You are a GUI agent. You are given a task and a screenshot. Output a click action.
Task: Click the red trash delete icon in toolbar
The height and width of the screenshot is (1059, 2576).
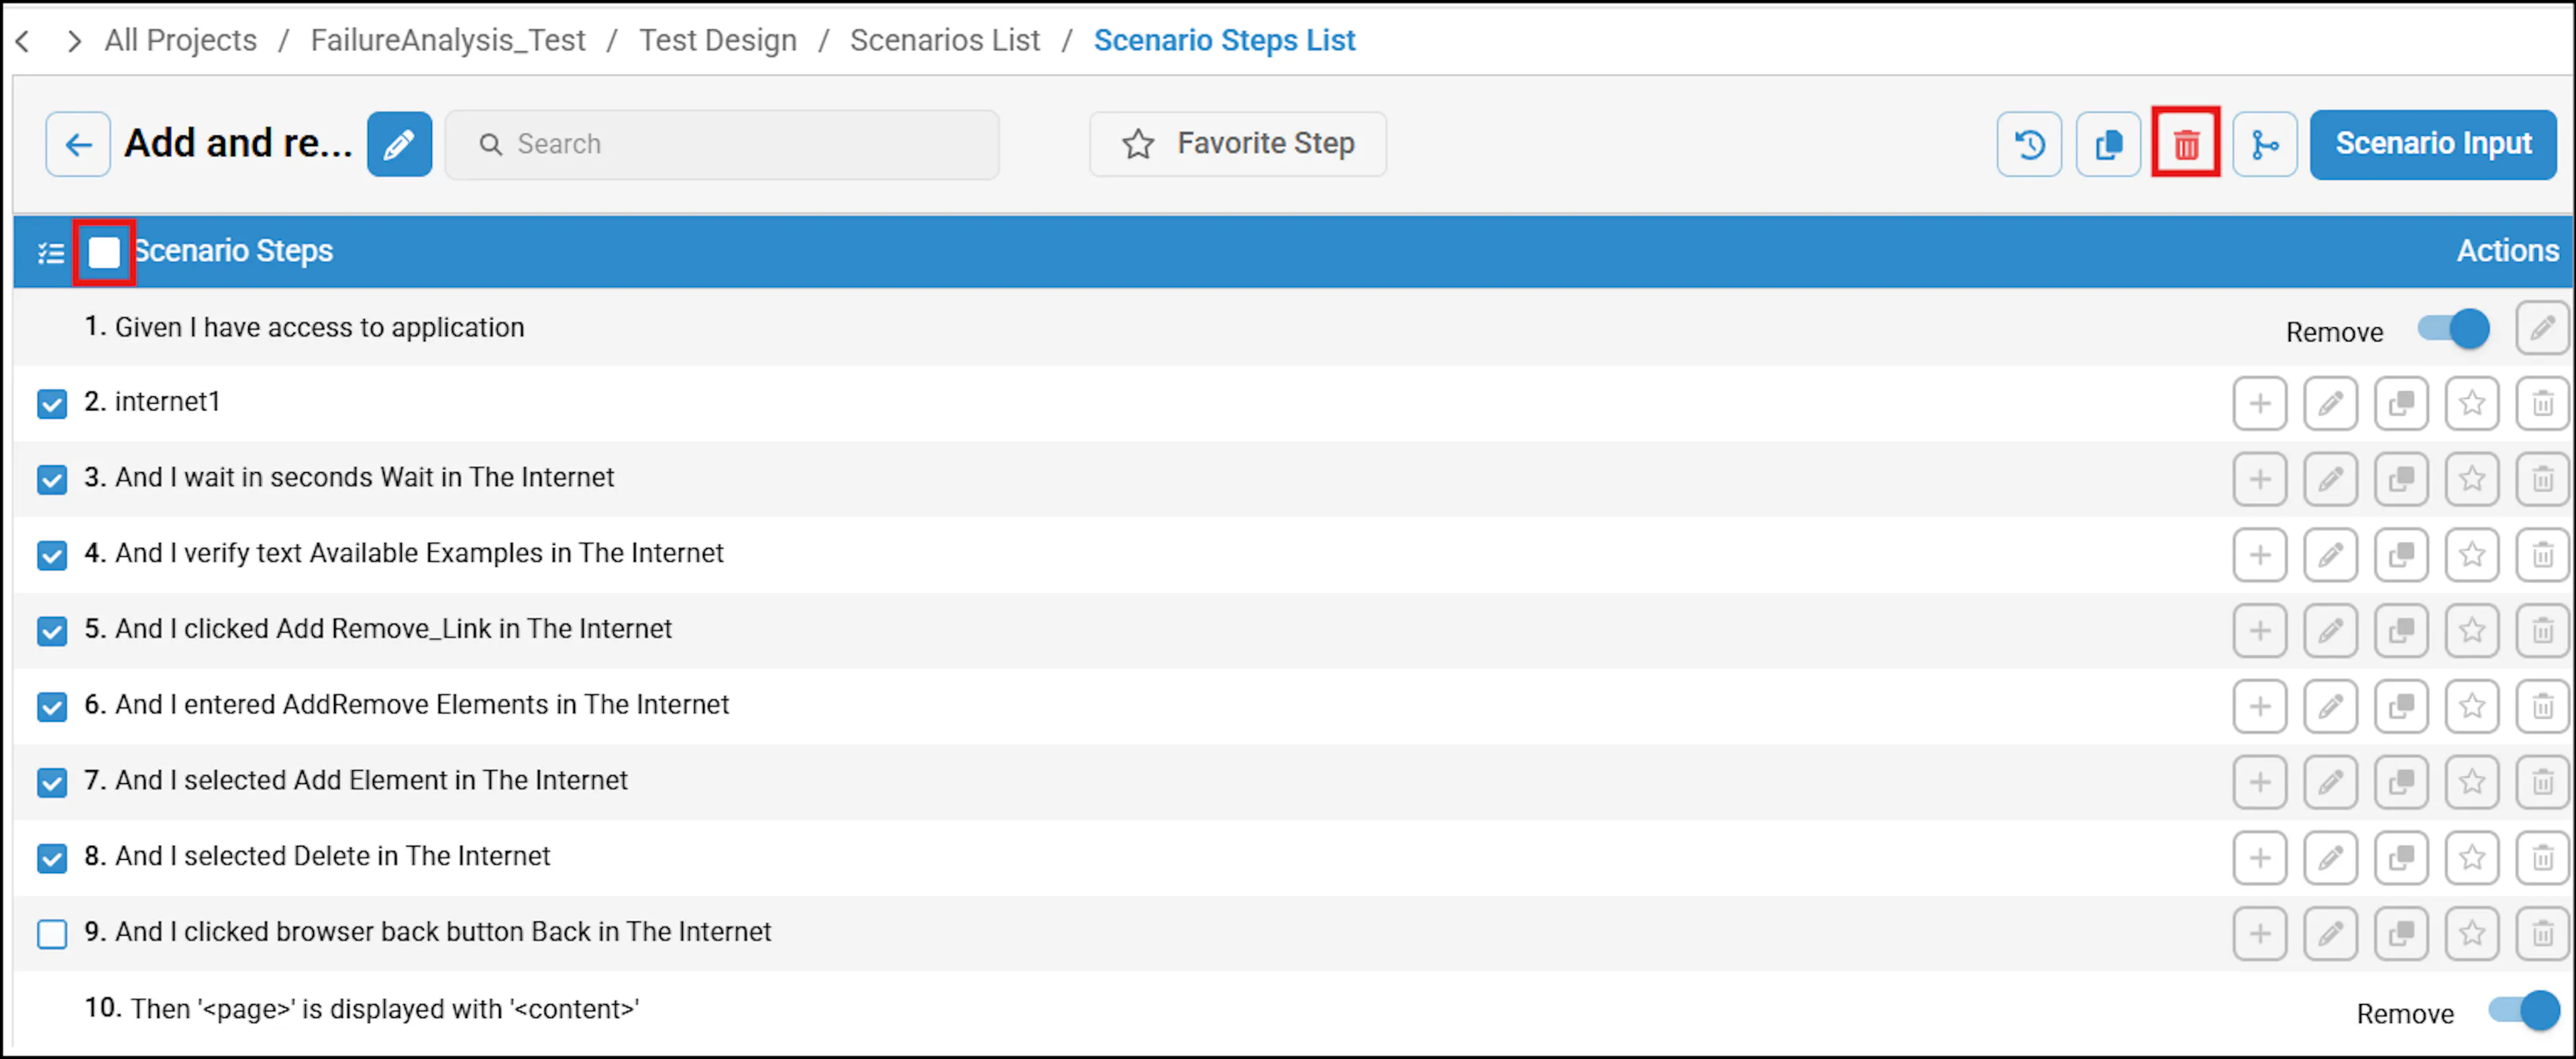[2186, 144]
